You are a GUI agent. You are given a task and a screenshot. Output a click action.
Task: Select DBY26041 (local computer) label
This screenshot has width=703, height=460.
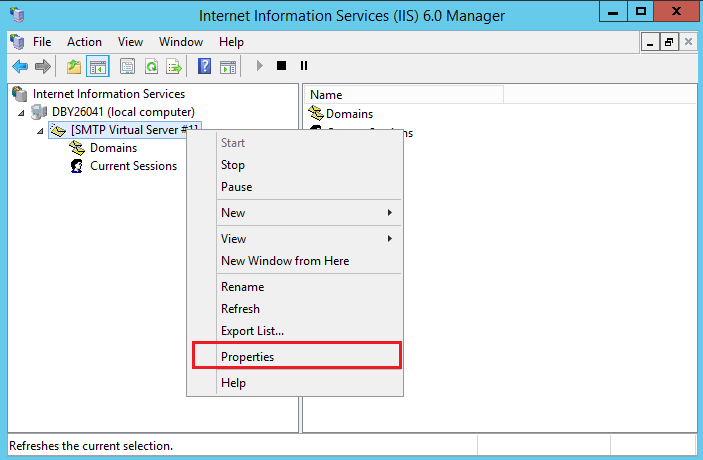(x=123, y=112)
